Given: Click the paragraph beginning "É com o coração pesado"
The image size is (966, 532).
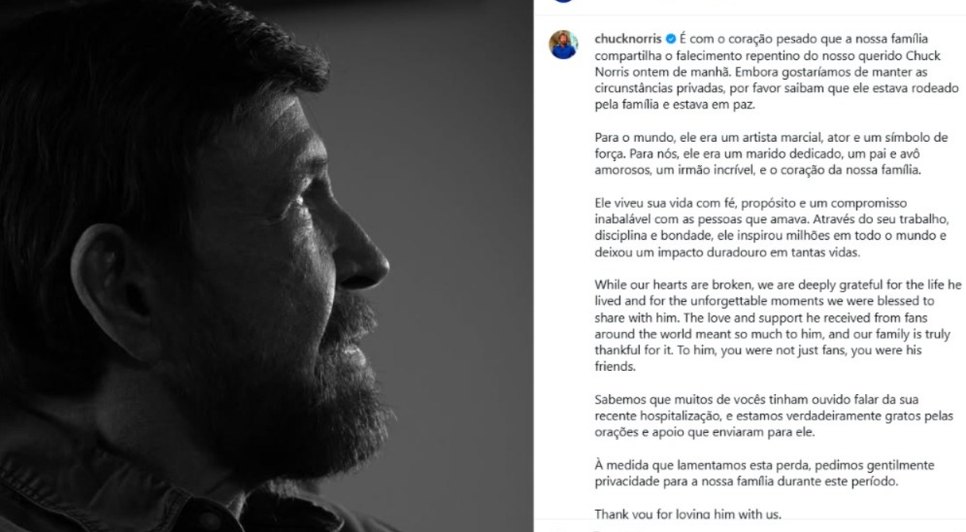Looking at the screenshot, I should click(777, 71).
